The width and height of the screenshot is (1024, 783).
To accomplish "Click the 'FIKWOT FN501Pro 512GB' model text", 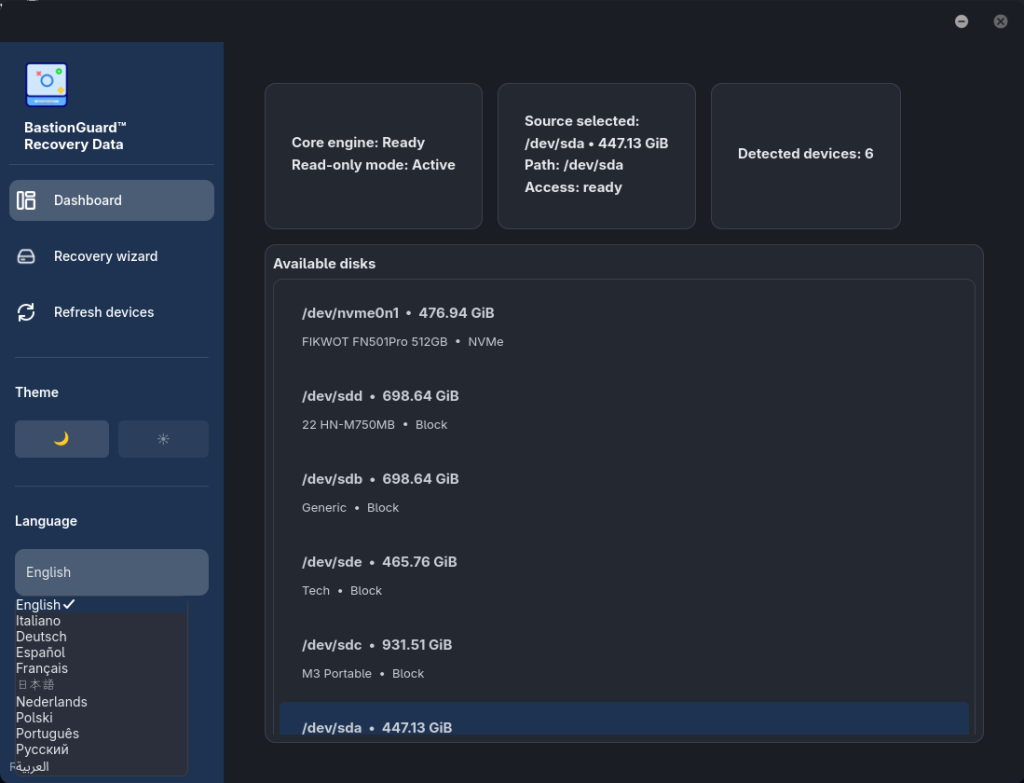I will pos(374,342).
